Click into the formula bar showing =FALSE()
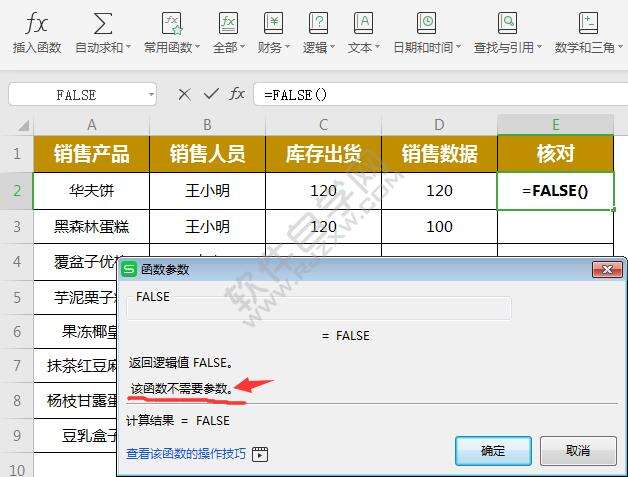The height and width of the screenshot is (477, 628). tap(441, 95)
